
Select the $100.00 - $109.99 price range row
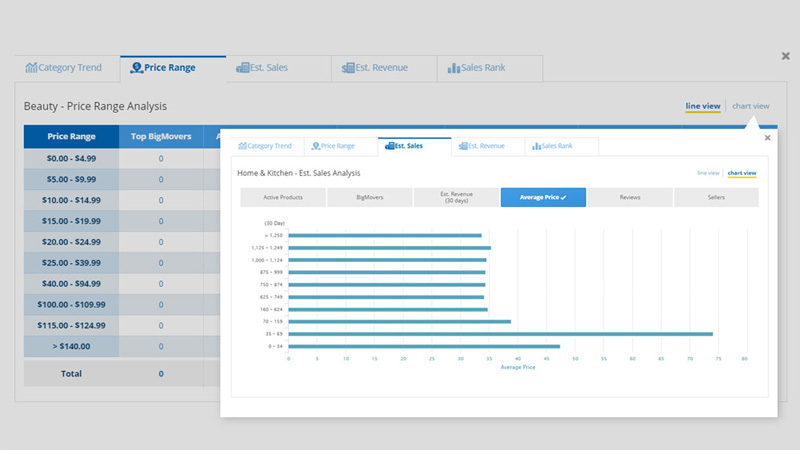(71, 305)
